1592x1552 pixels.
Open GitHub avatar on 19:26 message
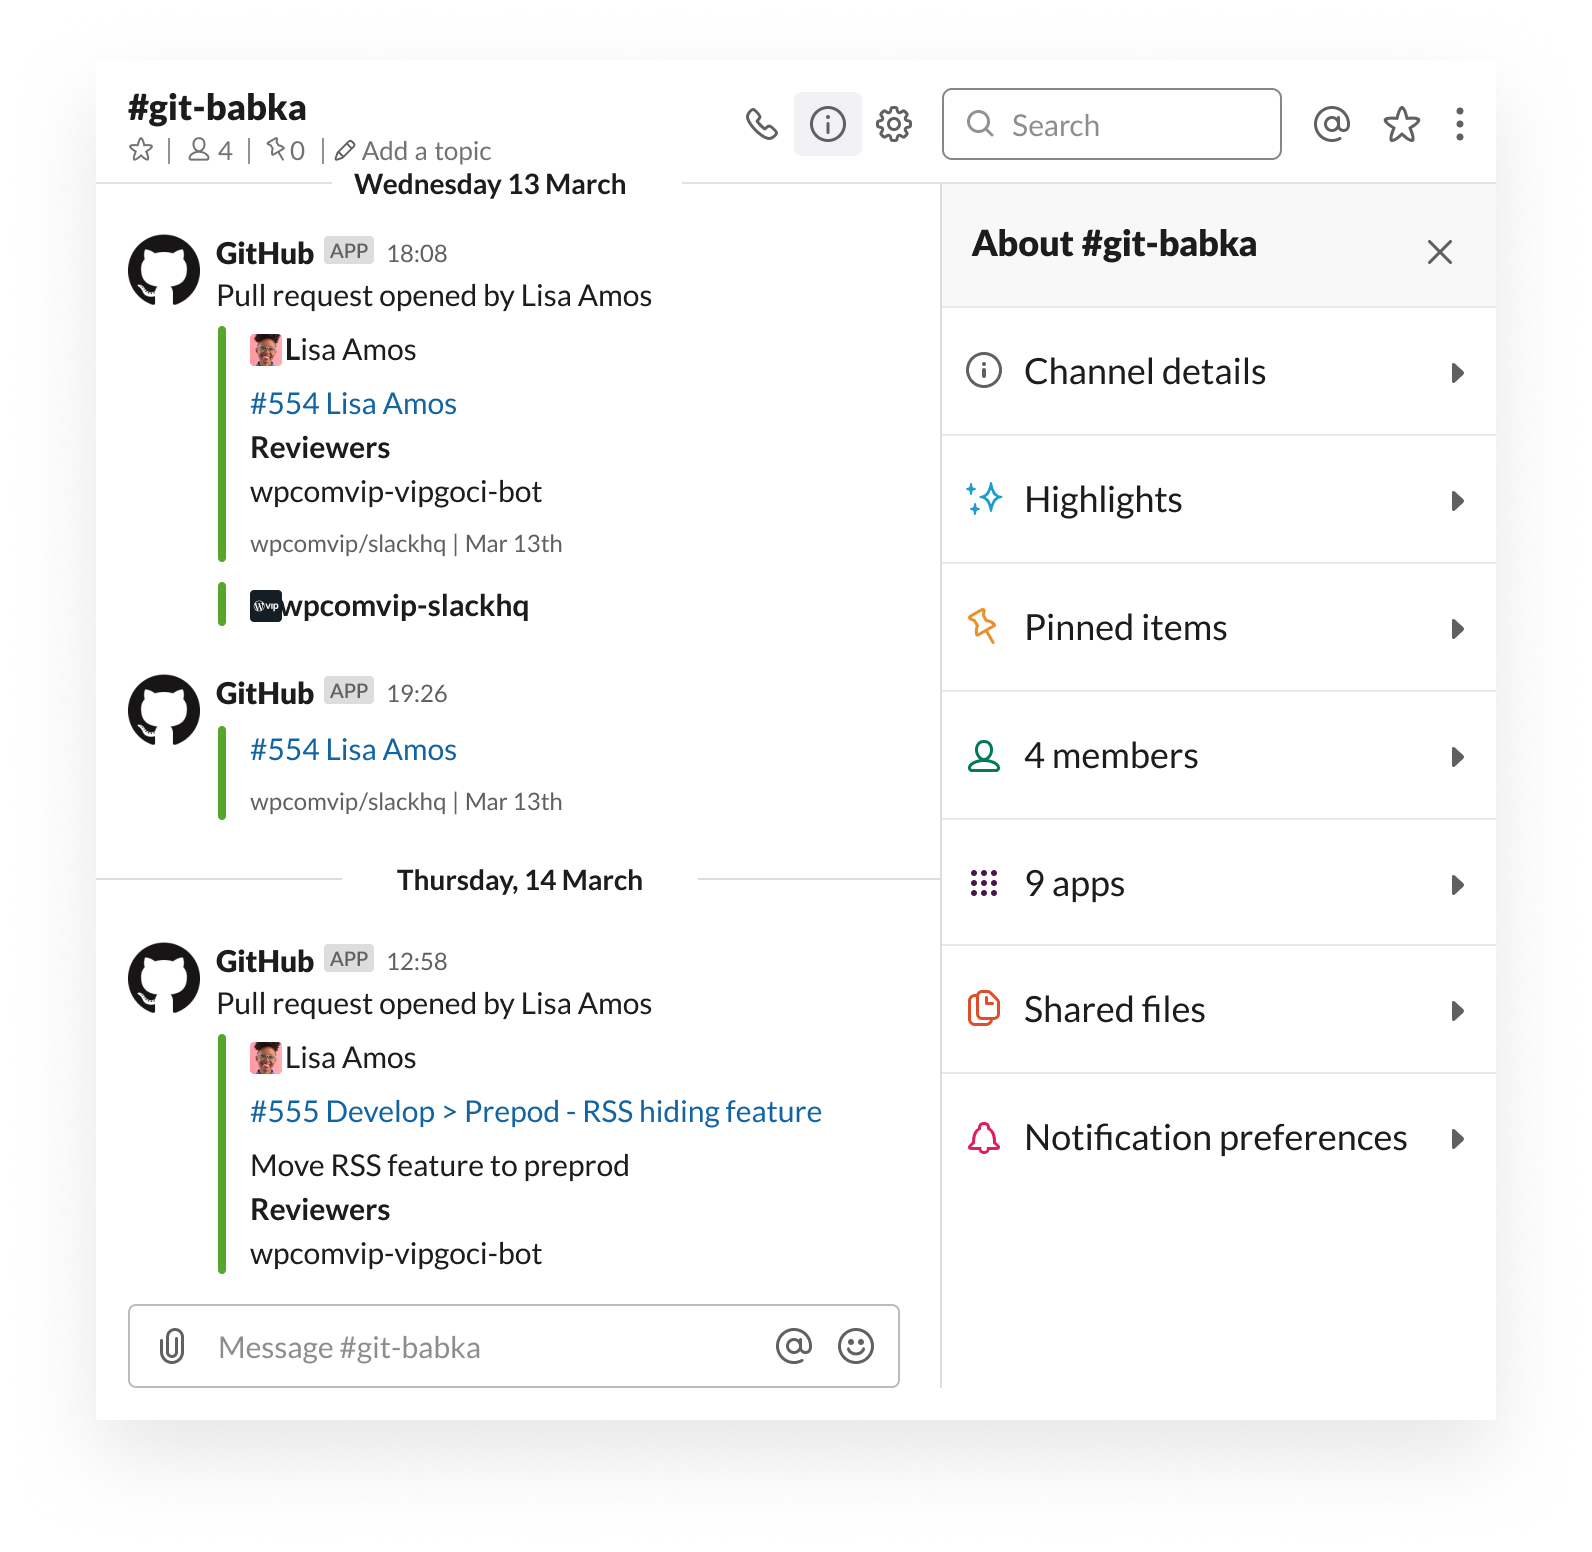click(164, 711)
